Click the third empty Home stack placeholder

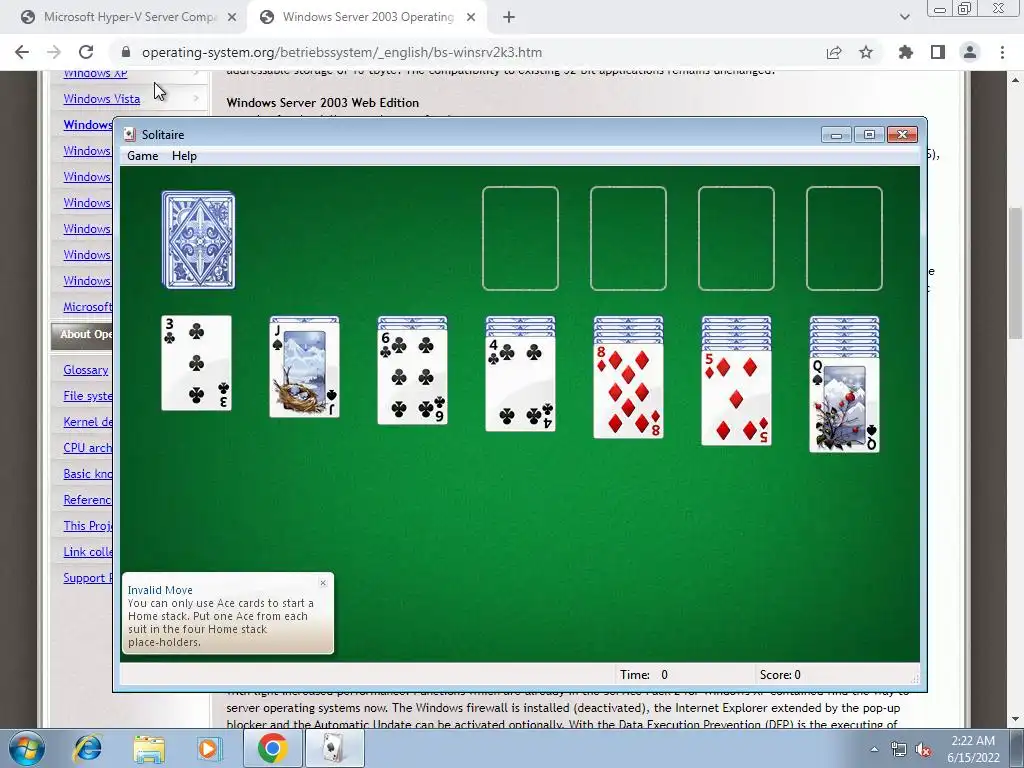[x=737, y=238]
